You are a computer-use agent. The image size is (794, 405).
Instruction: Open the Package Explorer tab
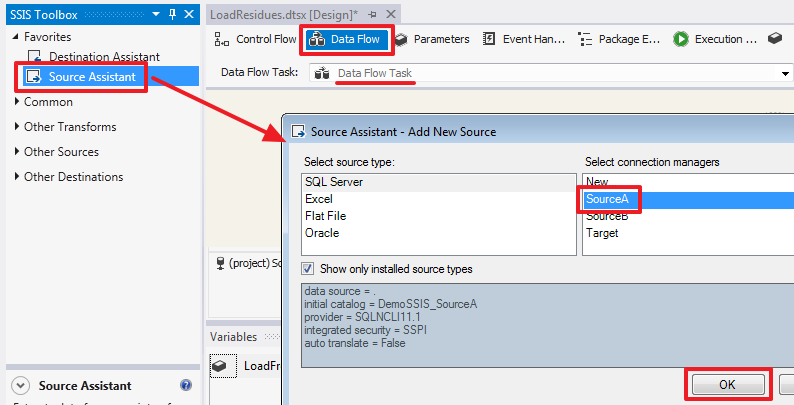point(619,39)
